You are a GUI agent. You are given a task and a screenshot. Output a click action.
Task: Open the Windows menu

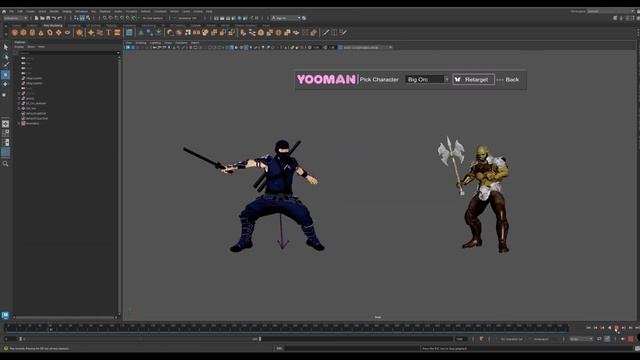(x=81, y=11)
